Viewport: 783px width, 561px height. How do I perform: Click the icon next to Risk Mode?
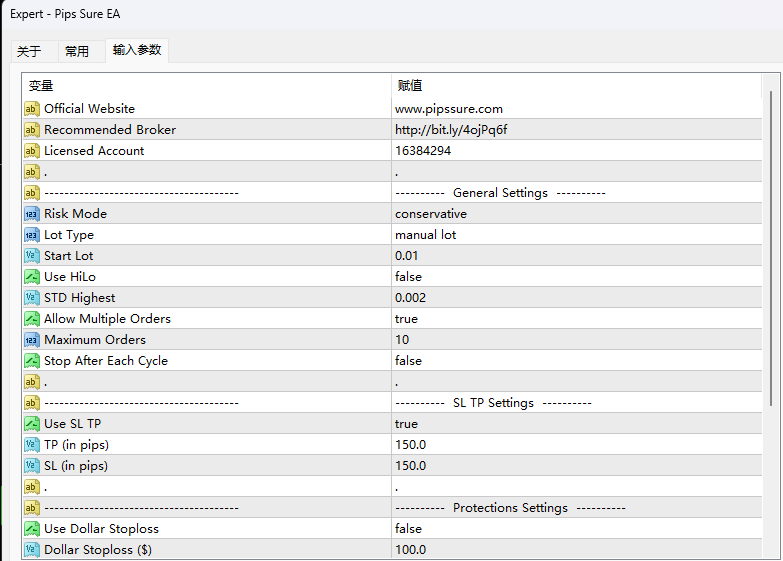[x=32, y=214]
